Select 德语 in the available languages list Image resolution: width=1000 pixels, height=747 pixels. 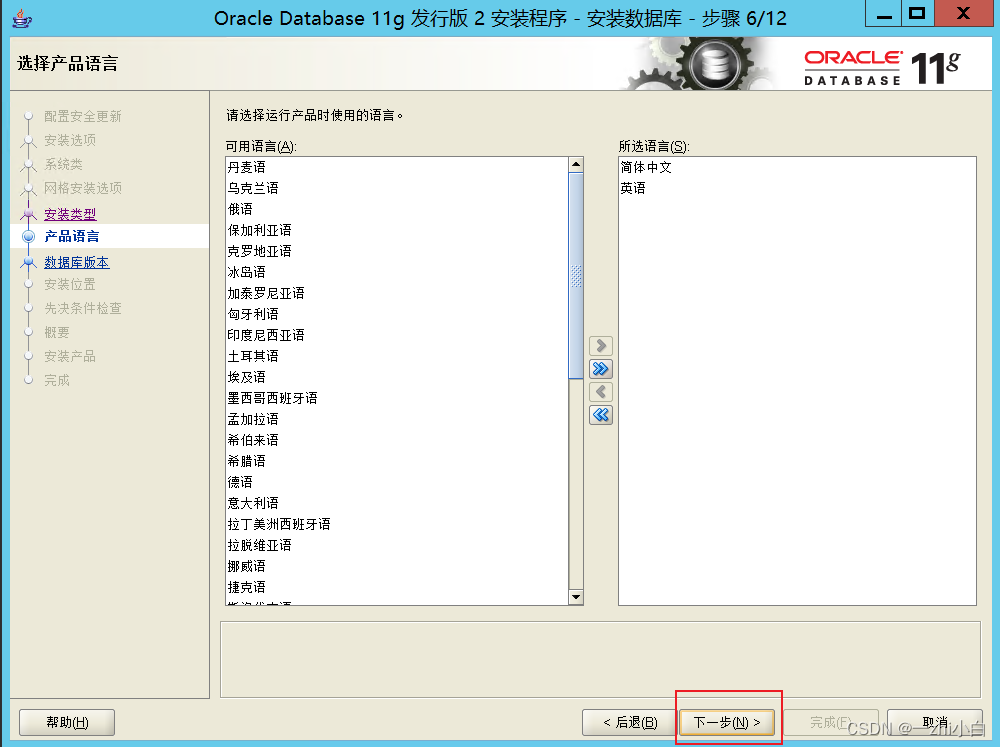click(240, 481)
